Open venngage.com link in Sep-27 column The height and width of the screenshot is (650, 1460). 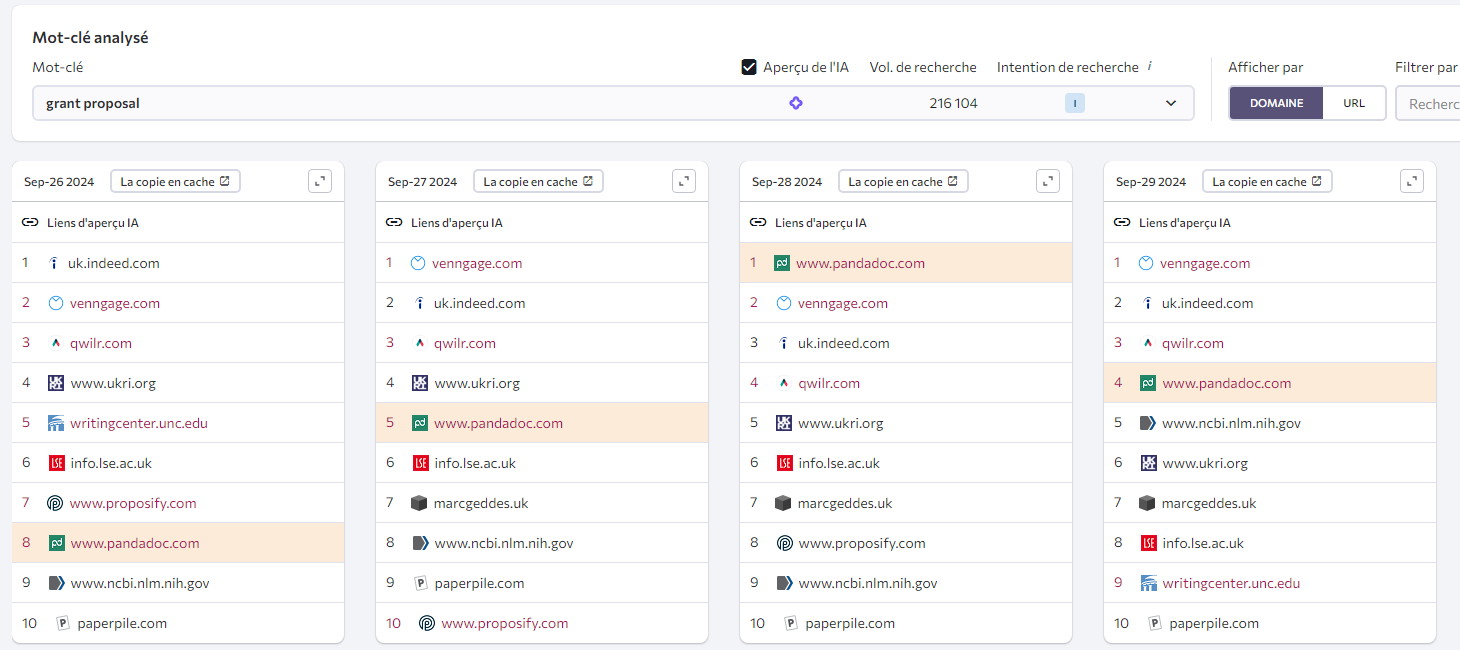477,263
